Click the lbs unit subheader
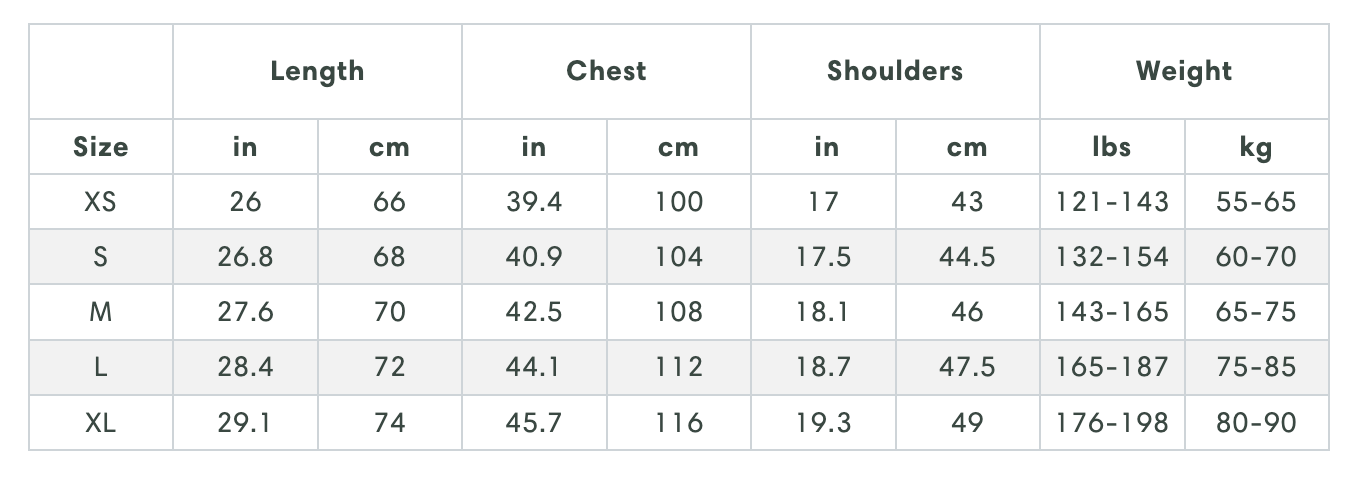Screen dimensions: 1356x480 [1112, 147]
